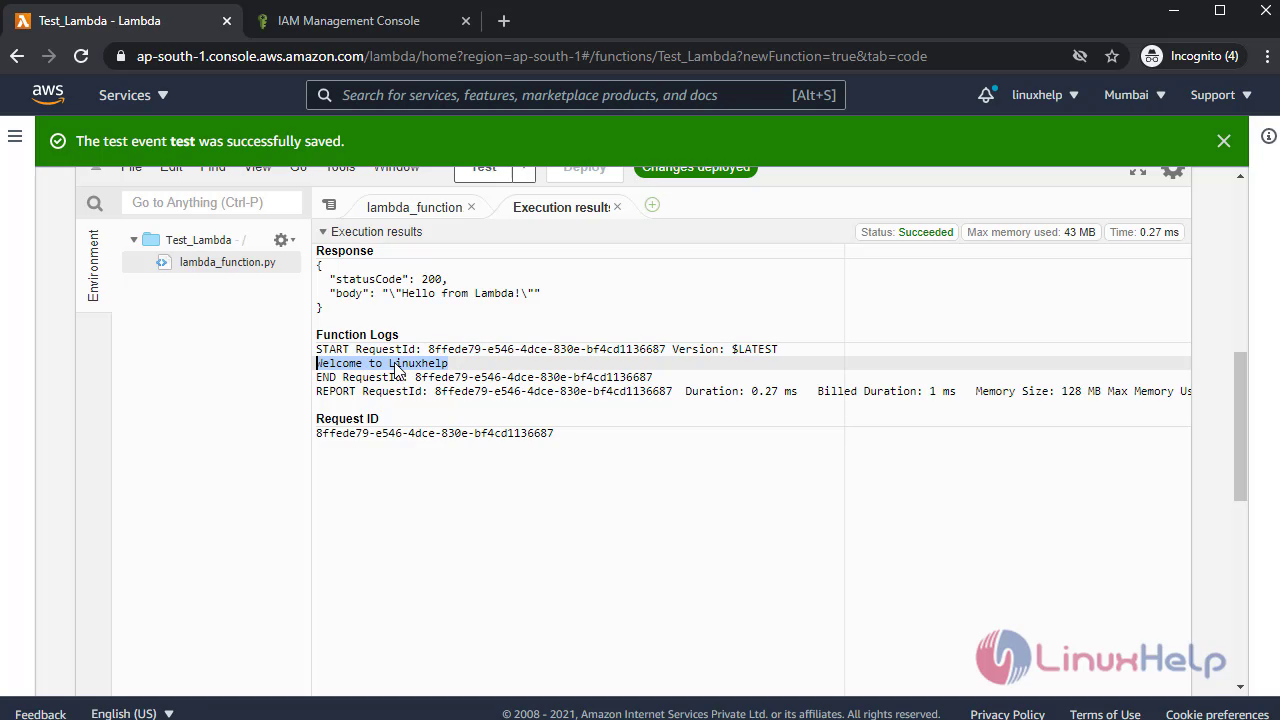Click the search magnifier in AWS search bar
1280x720 pixels.
coord(324,95)
